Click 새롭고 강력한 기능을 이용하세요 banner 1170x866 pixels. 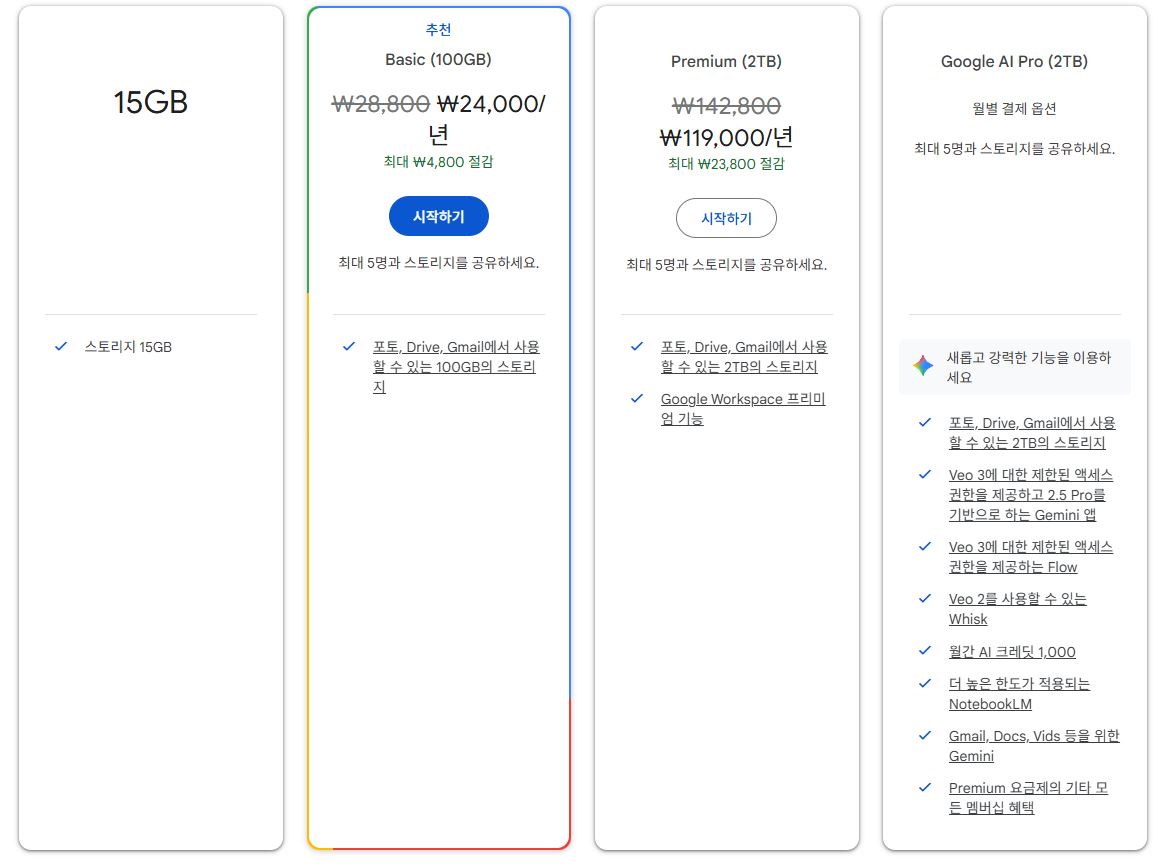(x=1015, y=367)
